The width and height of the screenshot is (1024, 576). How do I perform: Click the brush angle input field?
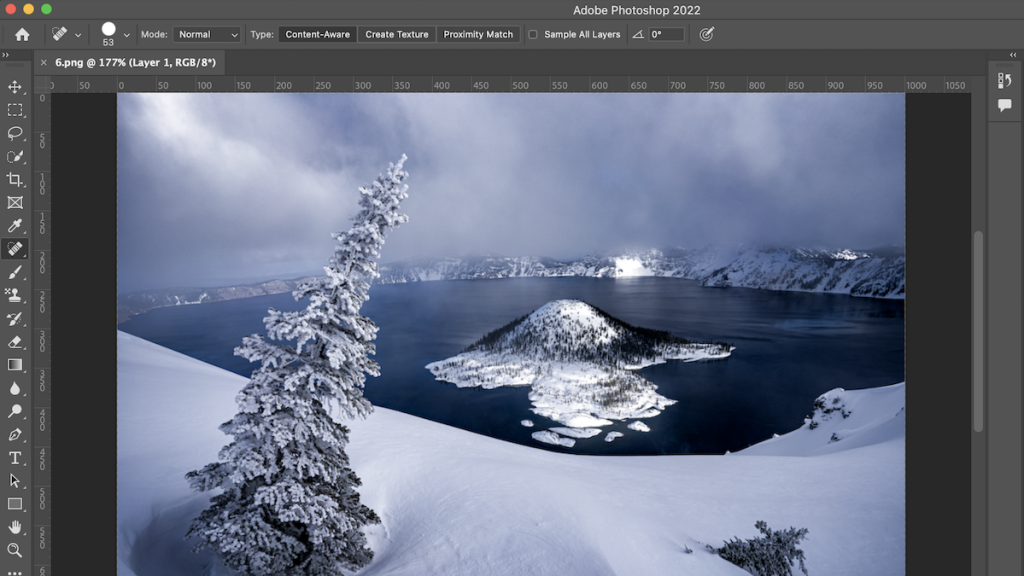pyautogui.click(x=666, y=34)
